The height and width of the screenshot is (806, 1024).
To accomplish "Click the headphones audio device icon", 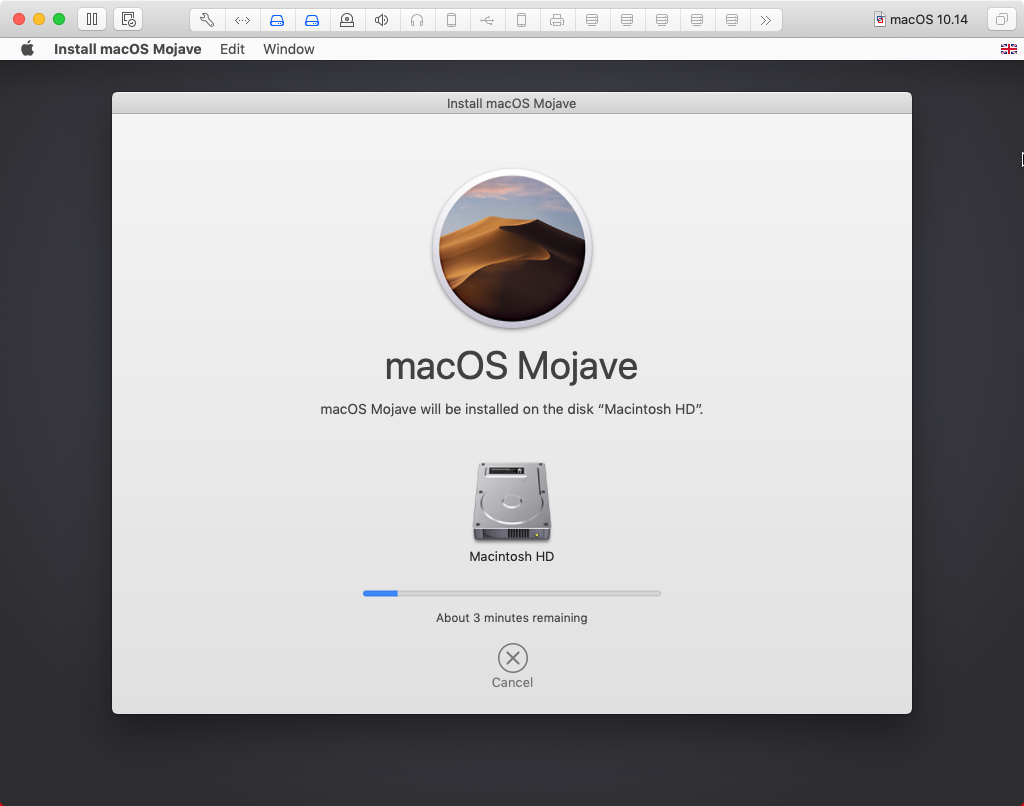I will [417, 18].
